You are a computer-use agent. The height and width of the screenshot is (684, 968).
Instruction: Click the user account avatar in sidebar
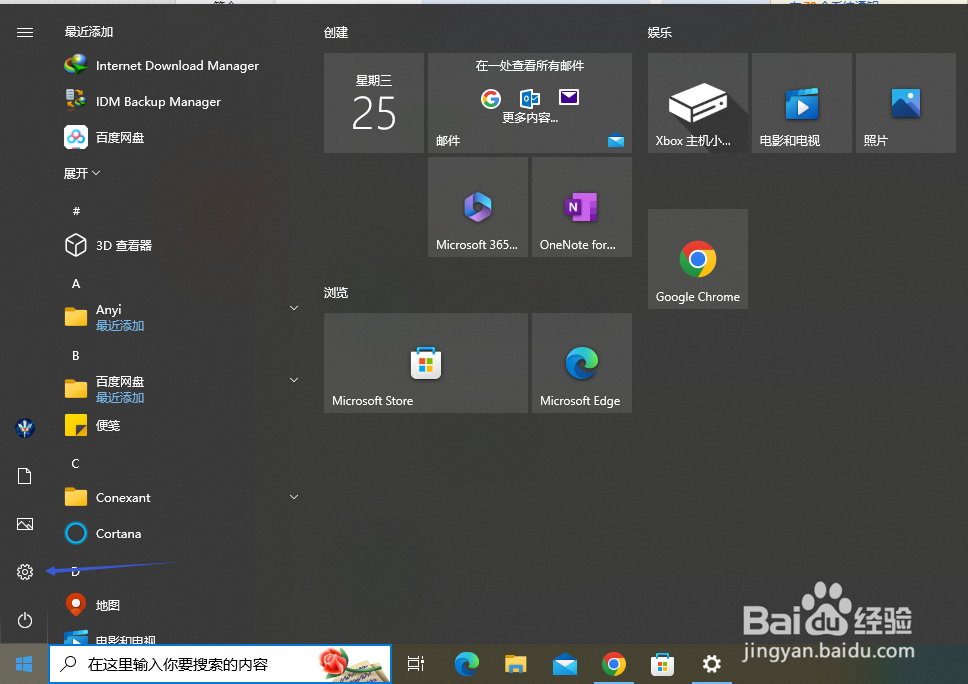point(25,427)
